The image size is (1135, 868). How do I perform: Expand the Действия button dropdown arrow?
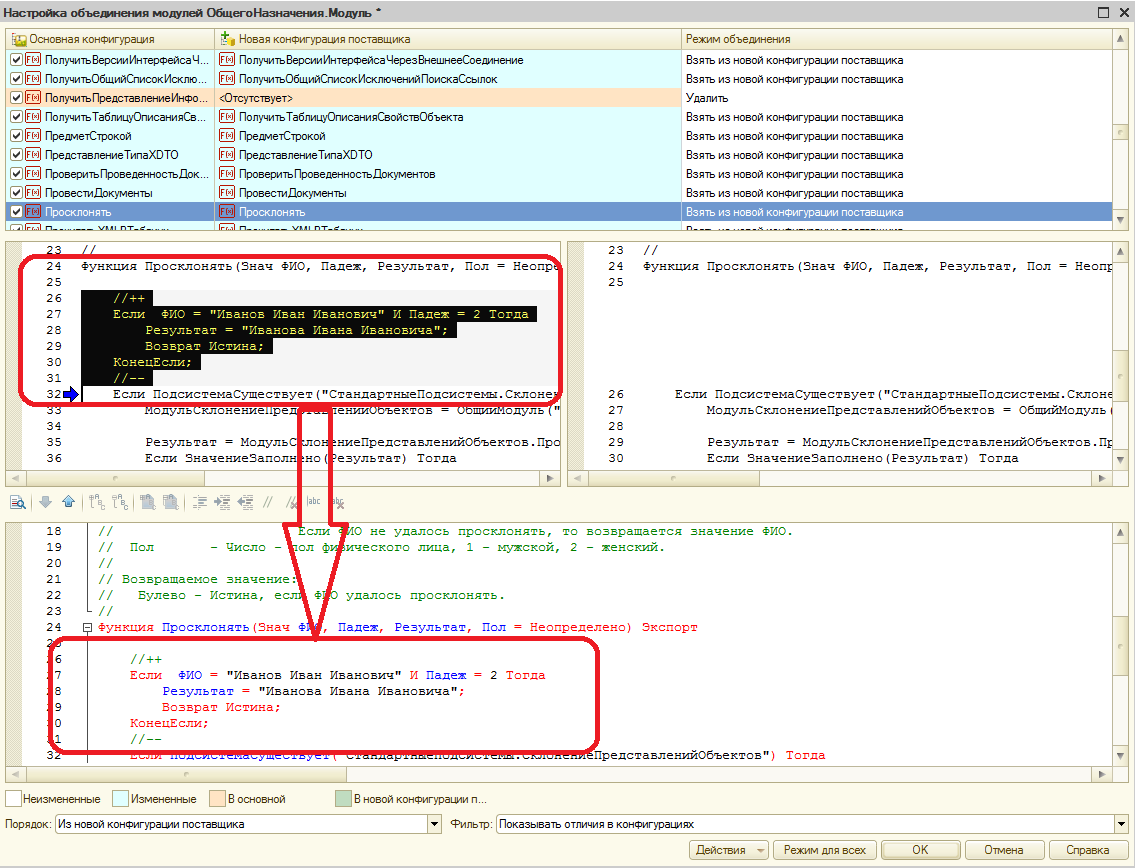(760, 851)
